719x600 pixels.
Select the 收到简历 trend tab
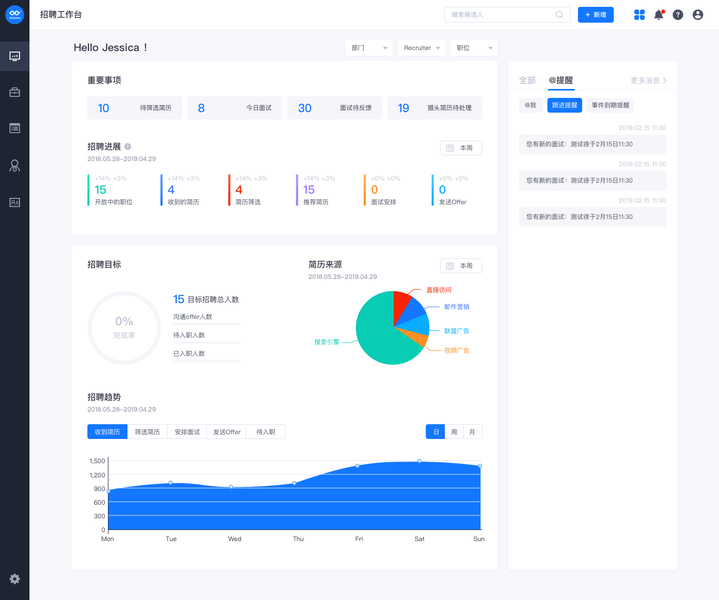click(x=107, y=432)
